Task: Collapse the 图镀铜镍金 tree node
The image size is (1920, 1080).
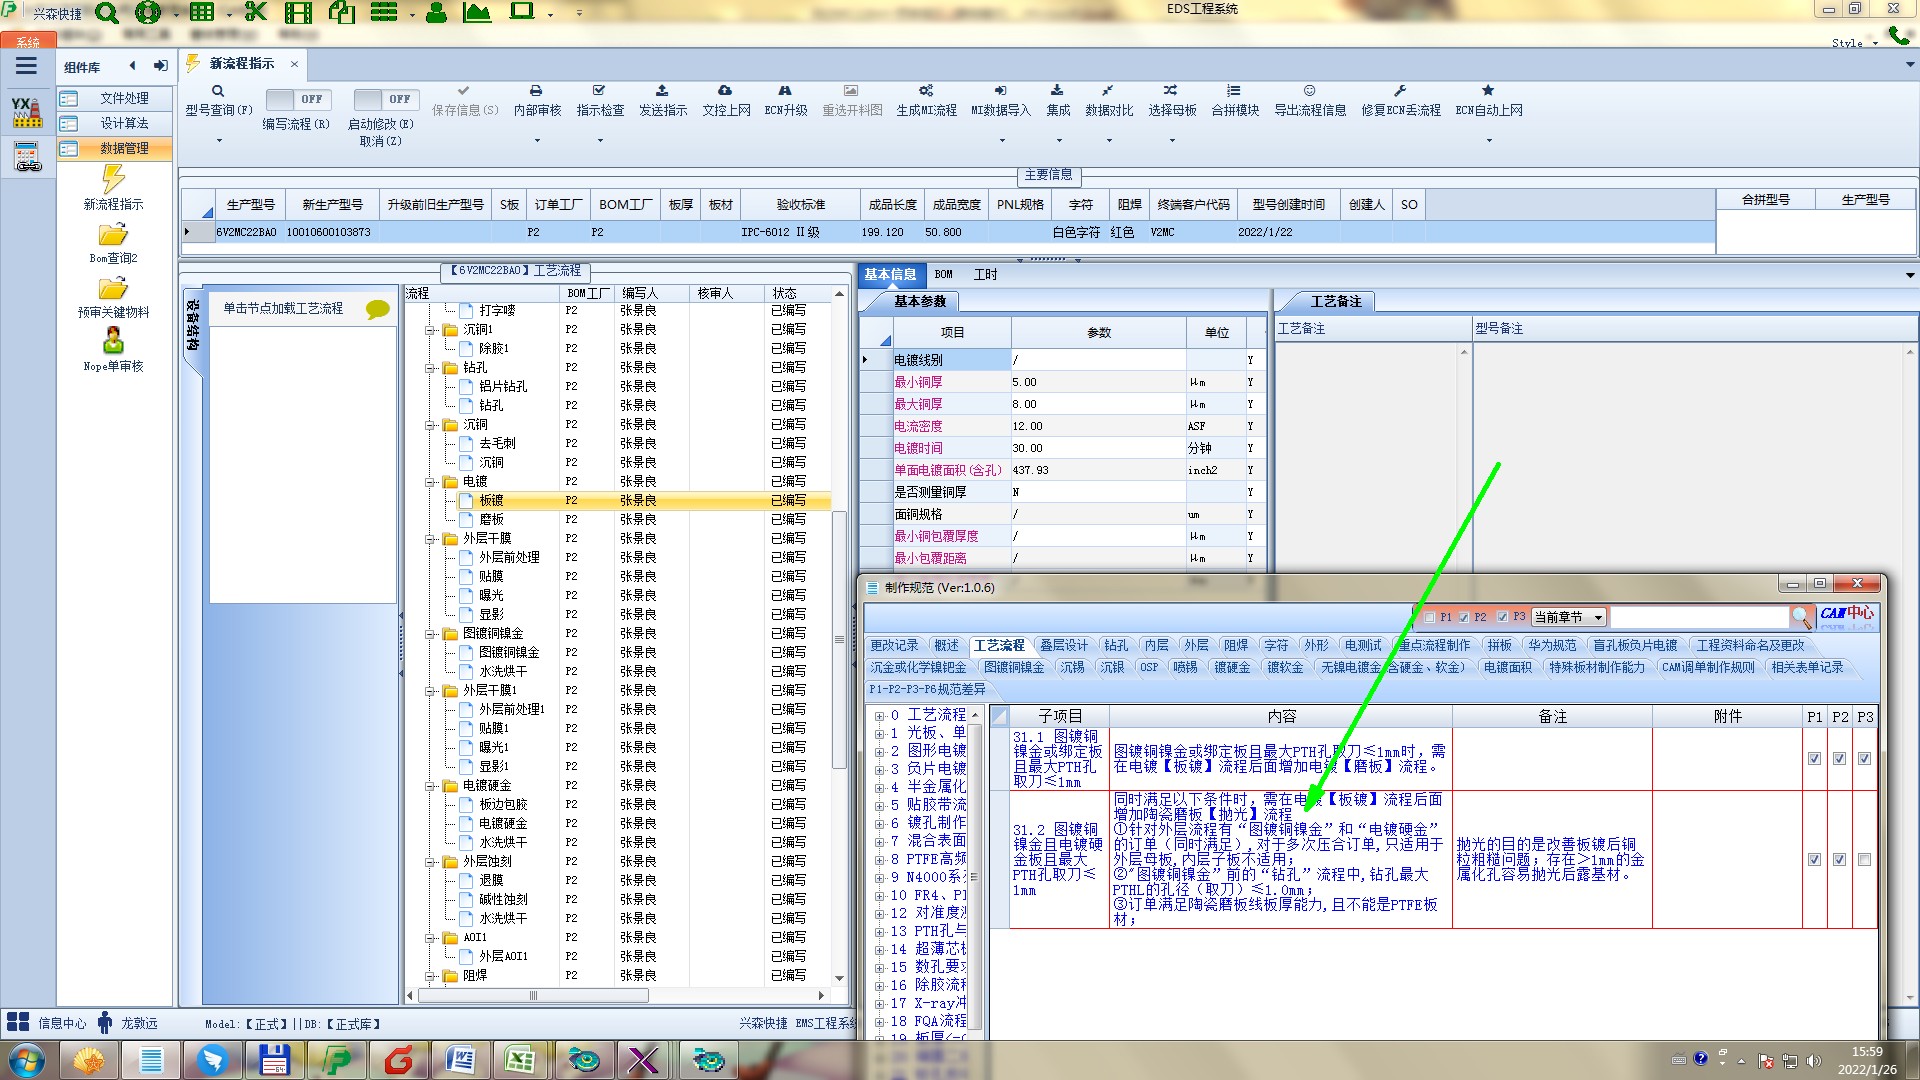Action: pyautogui.click(x=431, y=634)
